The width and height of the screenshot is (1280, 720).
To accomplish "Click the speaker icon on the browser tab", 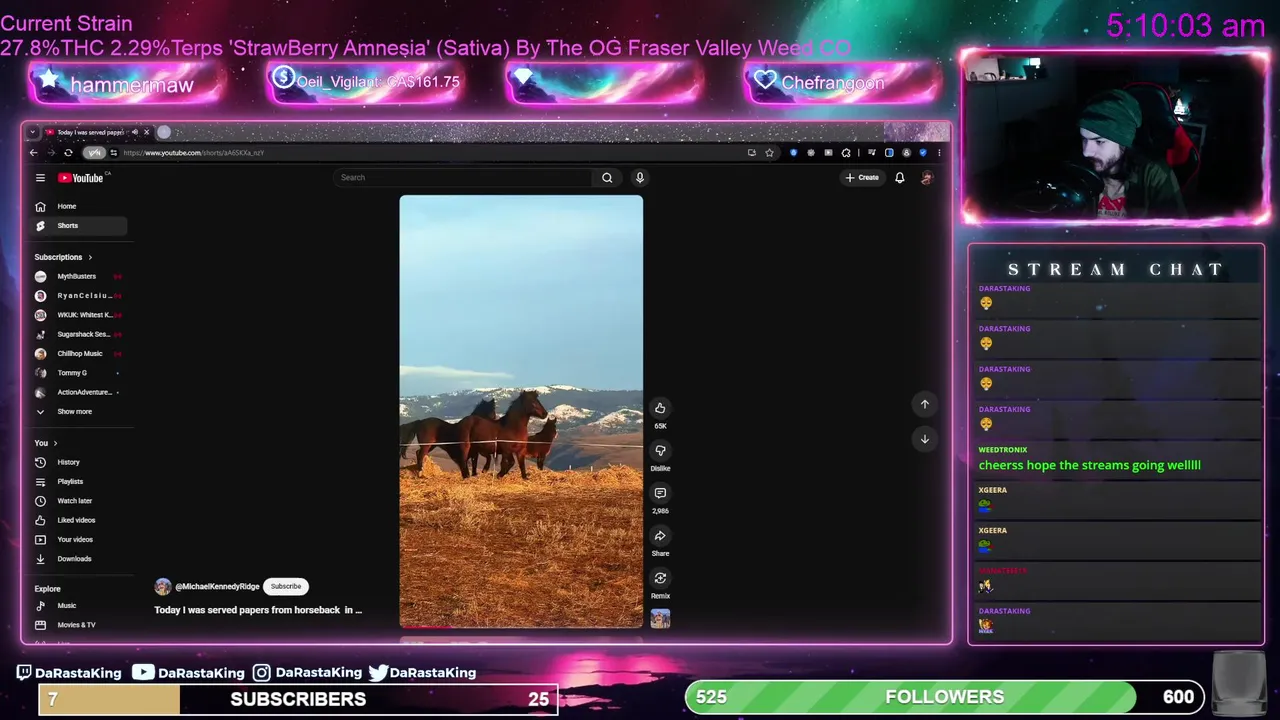I will tap(135, 132).
